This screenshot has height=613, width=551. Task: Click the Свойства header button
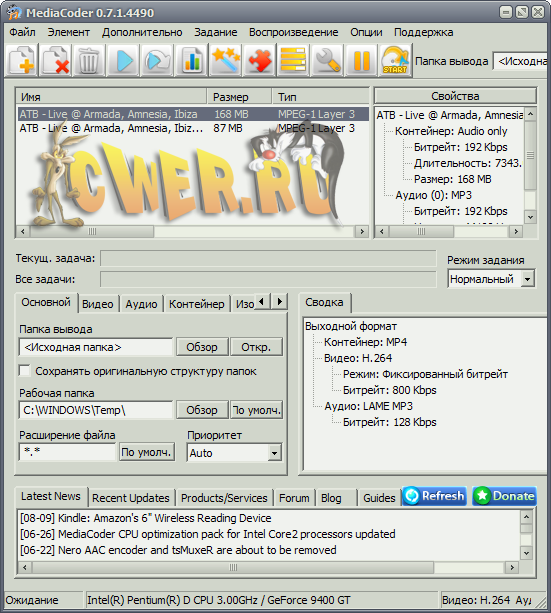pyautogui.click(x=455, y=96)
